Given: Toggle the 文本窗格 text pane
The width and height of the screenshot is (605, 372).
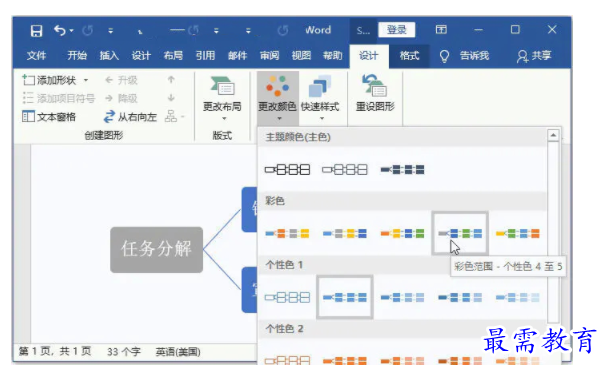Looking at the screenshot, I should click(x=49, y=117).
